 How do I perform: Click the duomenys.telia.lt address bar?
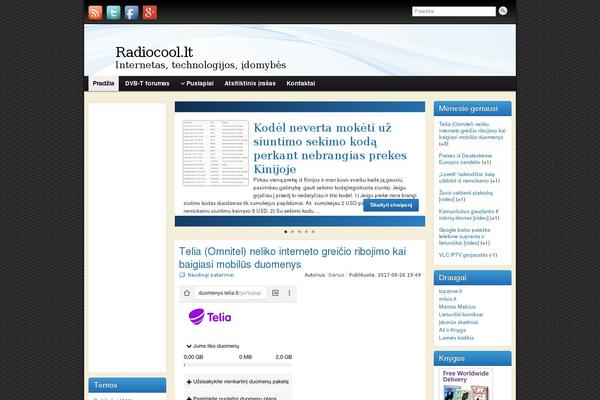(x=230, y=293)
